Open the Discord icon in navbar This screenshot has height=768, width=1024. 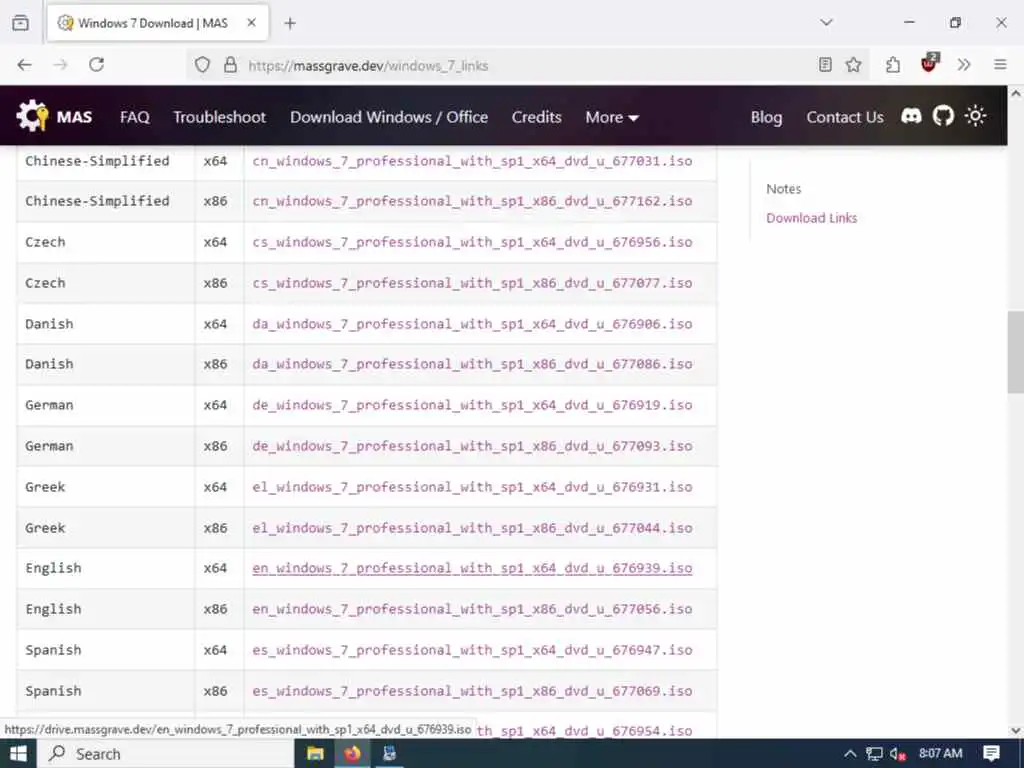[911, 116]
